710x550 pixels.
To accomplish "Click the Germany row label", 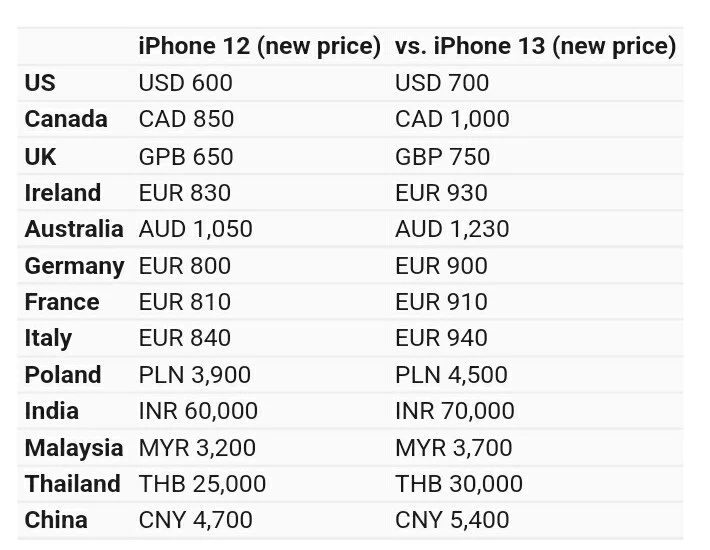I will point(74,266).
